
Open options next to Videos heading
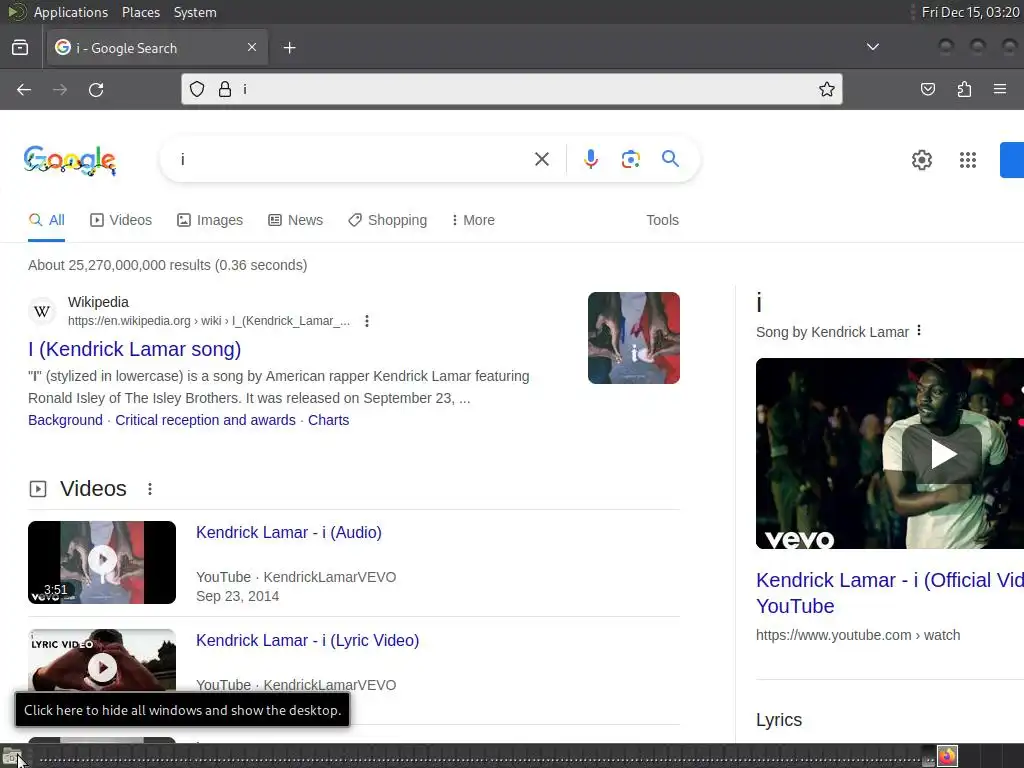coord(150,489)
